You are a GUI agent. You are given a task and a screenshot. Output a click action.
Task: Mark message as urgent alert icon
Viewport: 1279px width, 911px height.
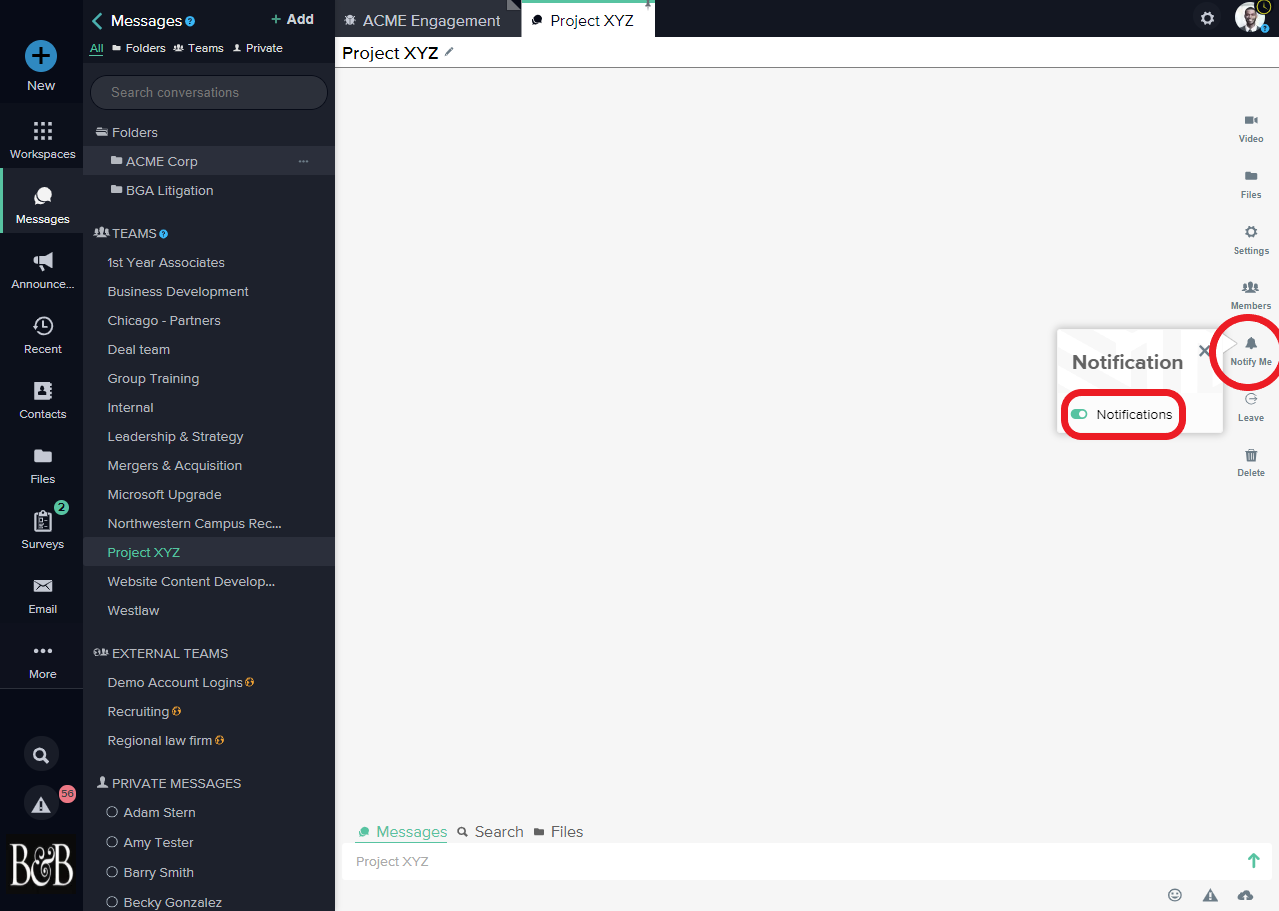click(1210, 895)
